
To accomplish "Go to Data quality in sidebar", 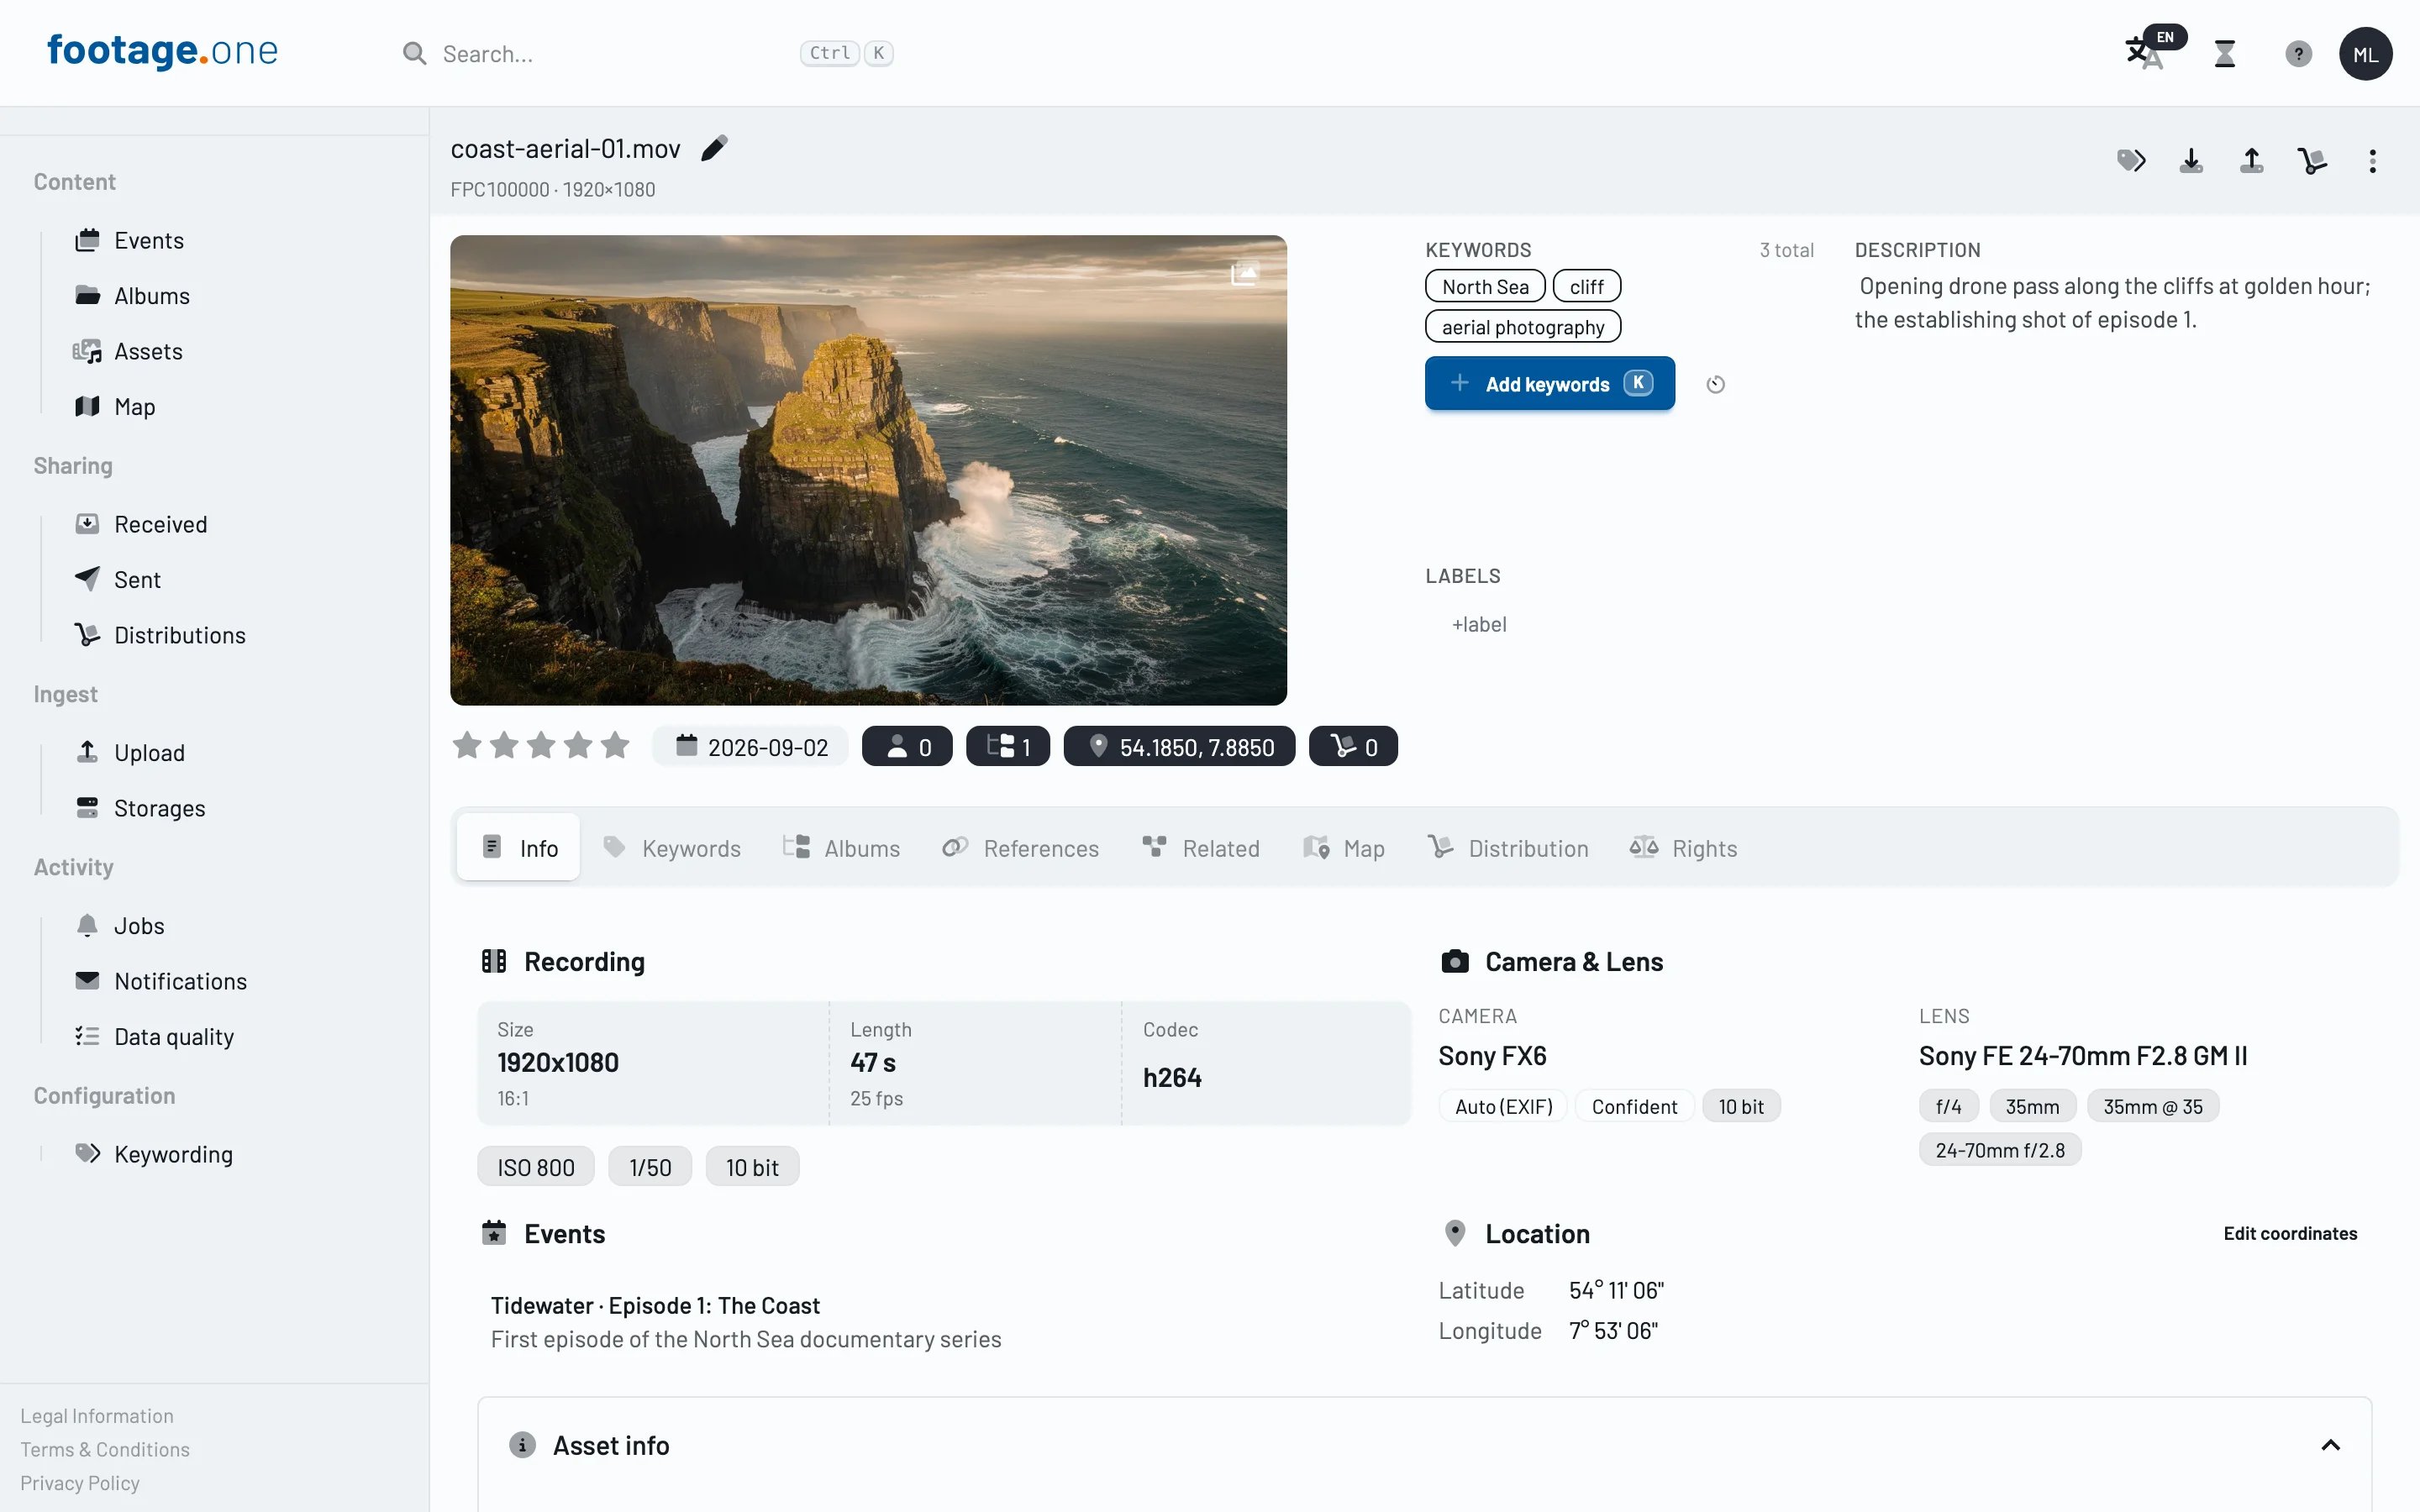I will [x=154, y=1037].
